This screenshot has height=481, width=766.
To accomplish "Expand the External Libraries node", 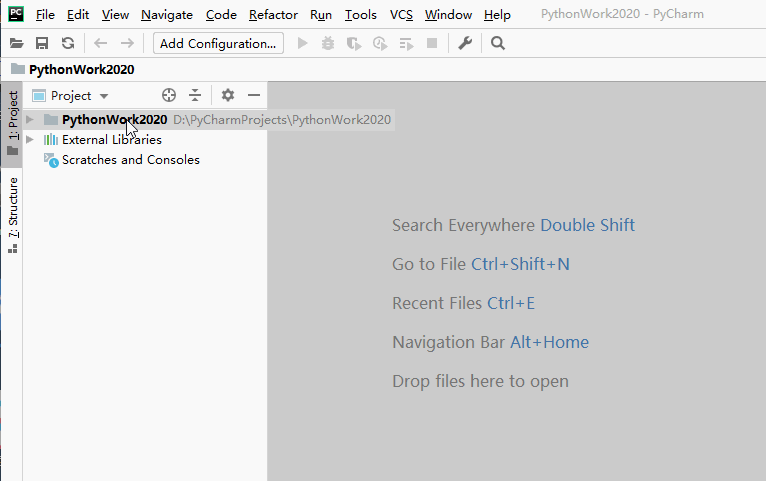I will click(30, 139).
